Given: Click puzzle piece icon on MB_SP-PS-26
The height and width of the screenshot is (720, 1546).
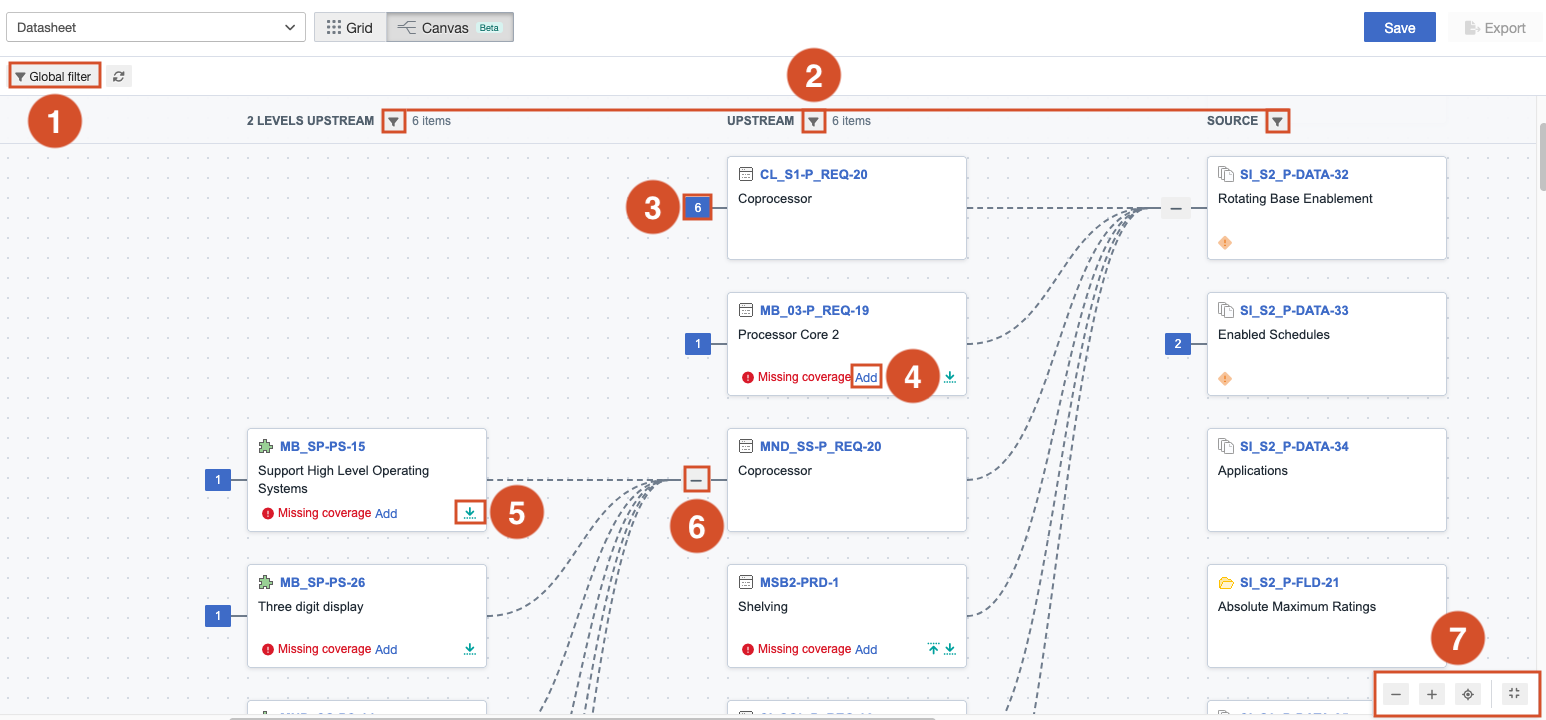Looking at the screenshot, I should click(x=266, y=582).
